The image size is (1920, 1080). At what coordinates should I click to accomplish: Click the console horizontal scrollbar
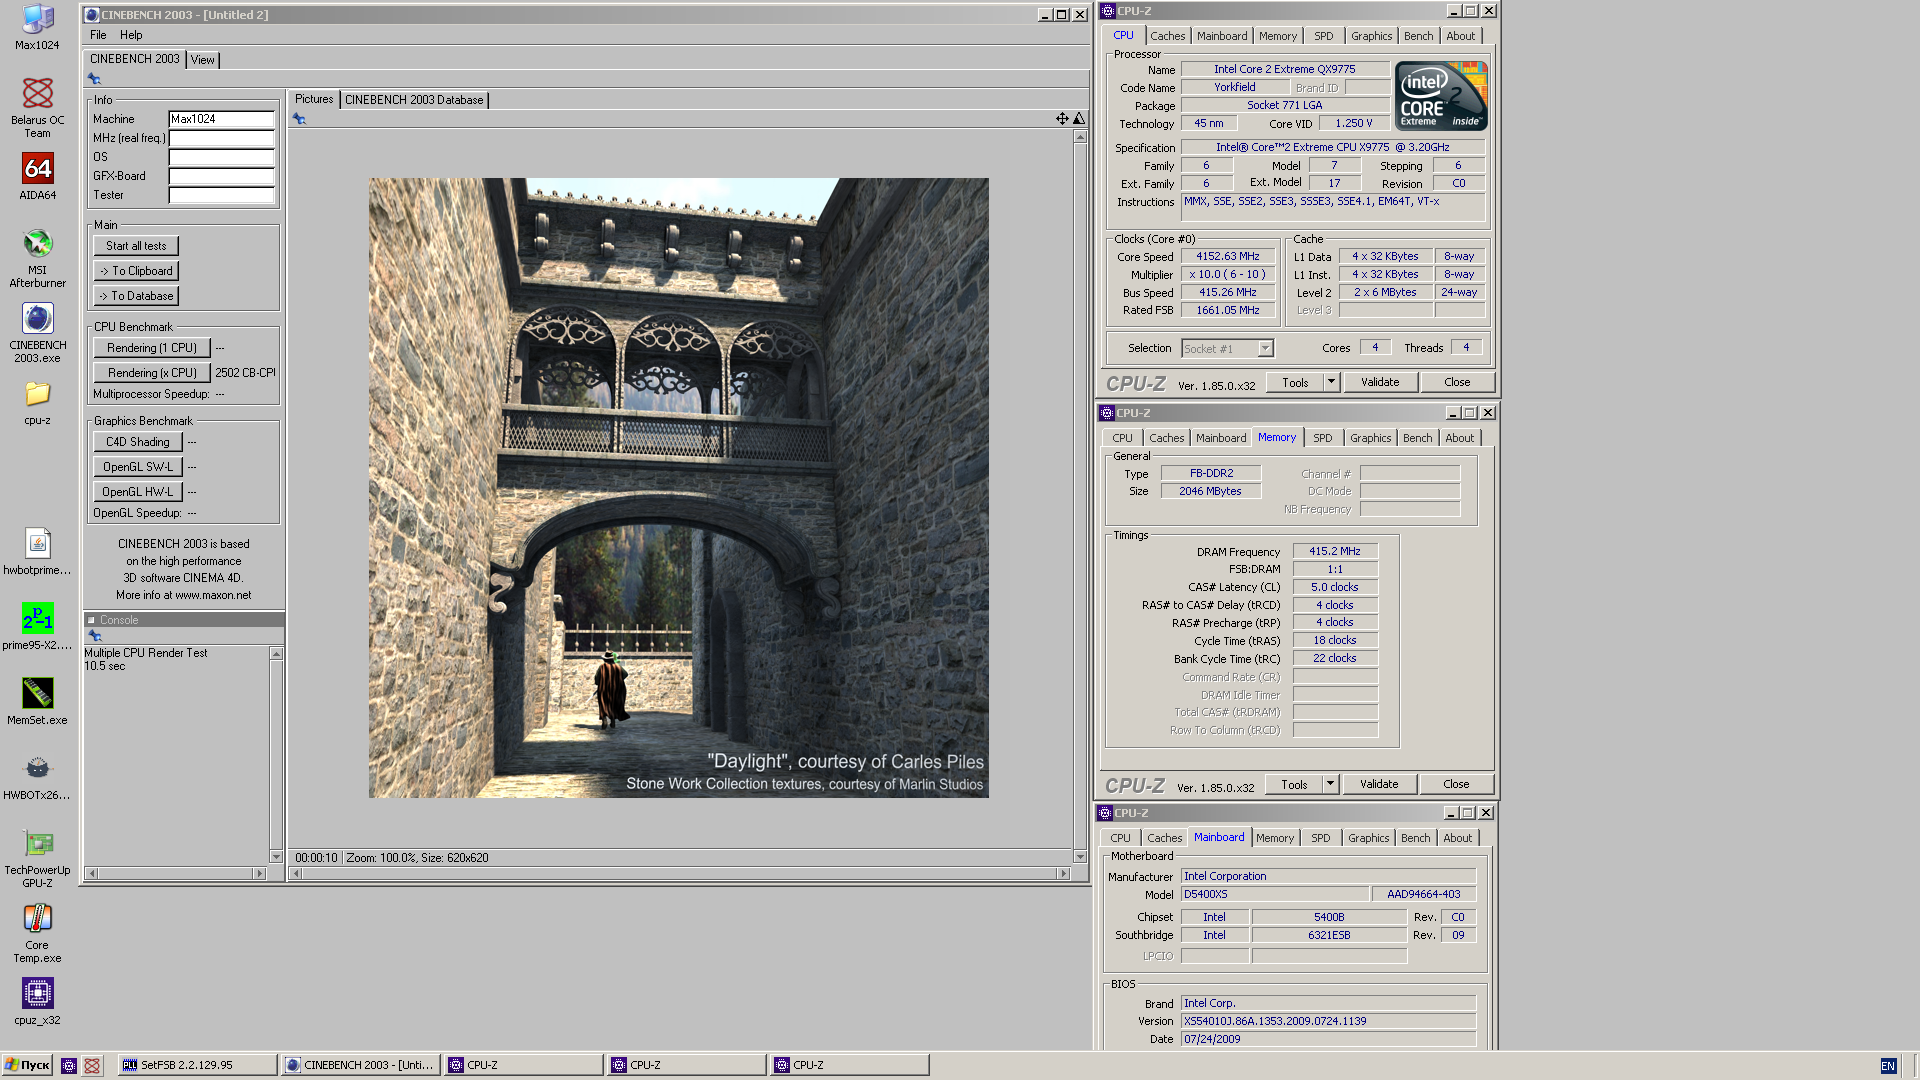(x=176, y=874)
